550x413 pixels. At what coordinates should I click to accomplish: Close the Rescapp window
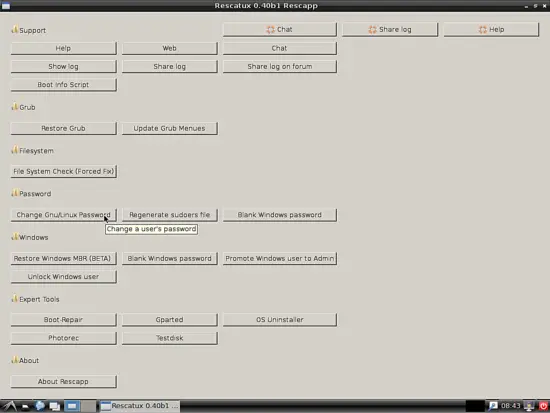(x=544, y=6)
